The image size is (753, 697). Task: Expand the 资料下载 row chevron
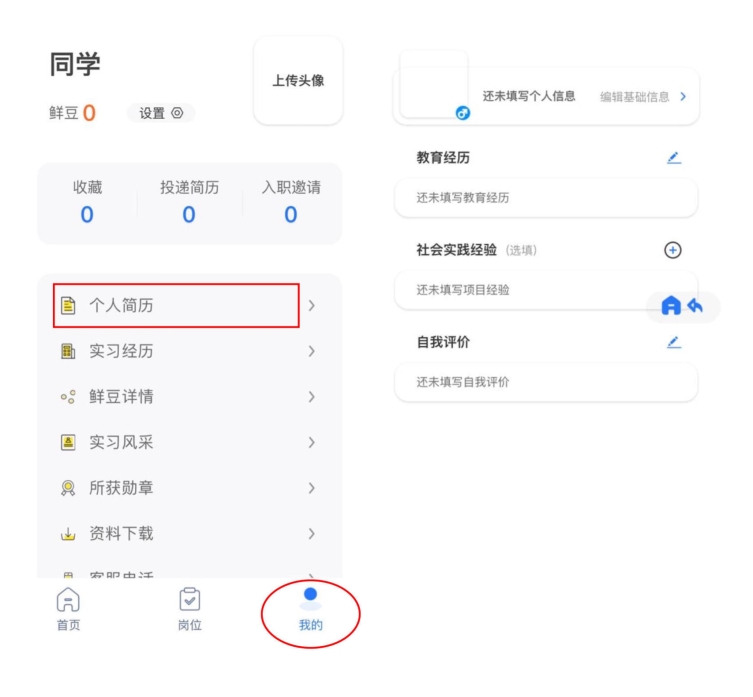click(312, 534)
